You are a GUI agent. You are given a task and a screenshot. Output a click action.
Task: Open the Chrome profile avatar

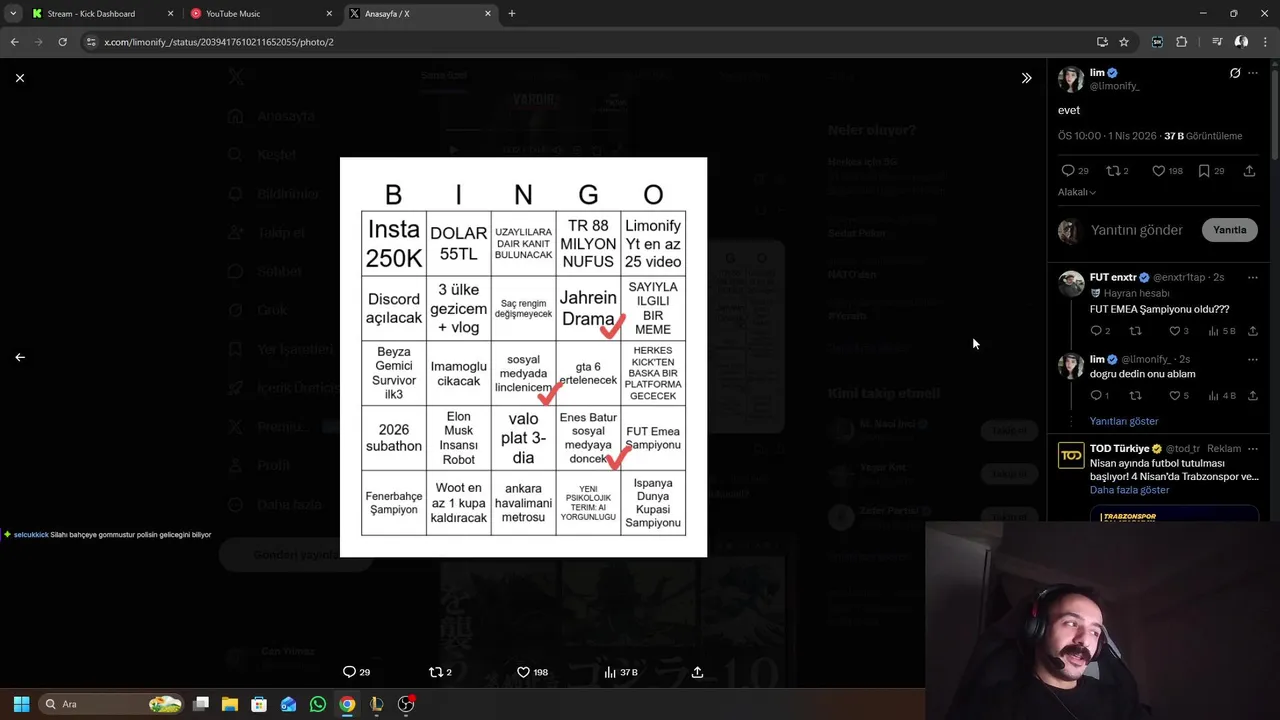click(x=1241, y=42)
